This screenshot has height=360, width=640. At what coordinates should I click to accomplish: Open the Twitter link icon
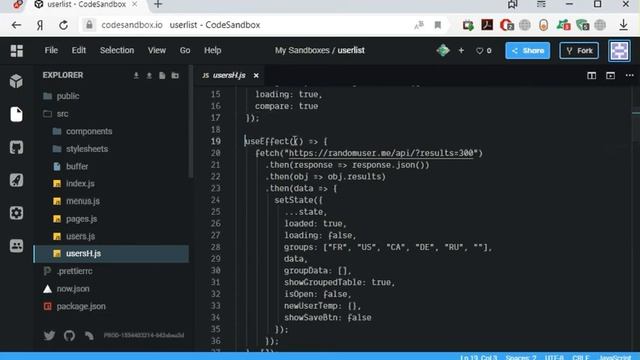(49, 336)
